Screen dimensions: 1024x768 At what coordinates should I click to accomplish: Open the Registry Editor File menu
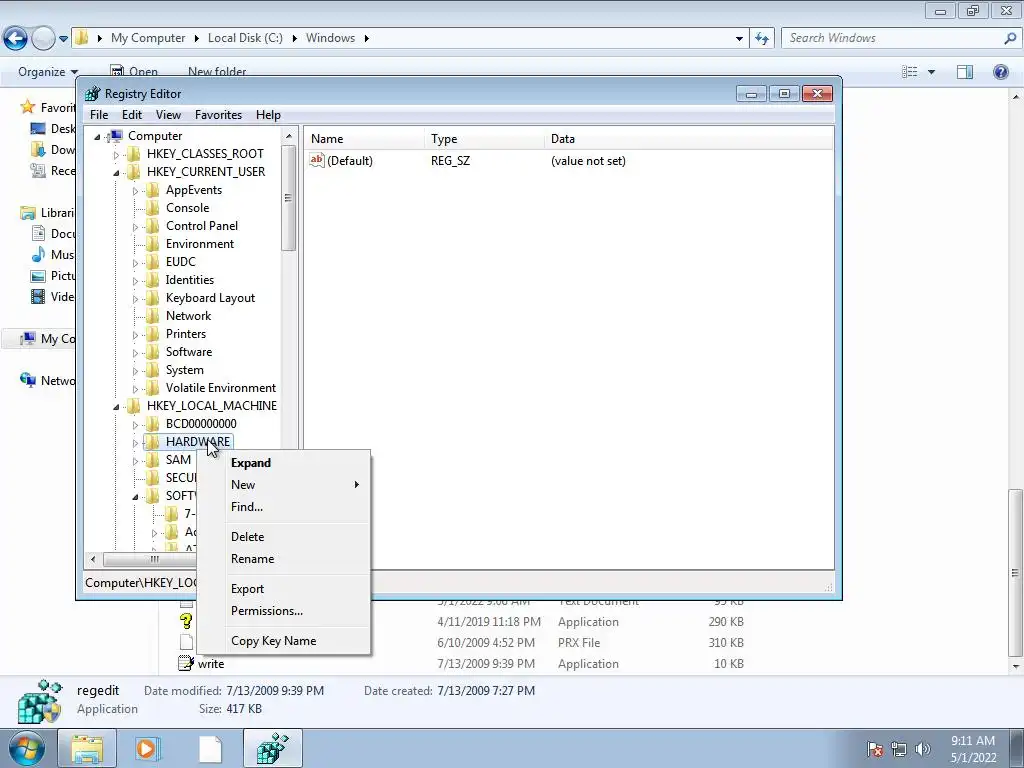(x=99, y=115)
